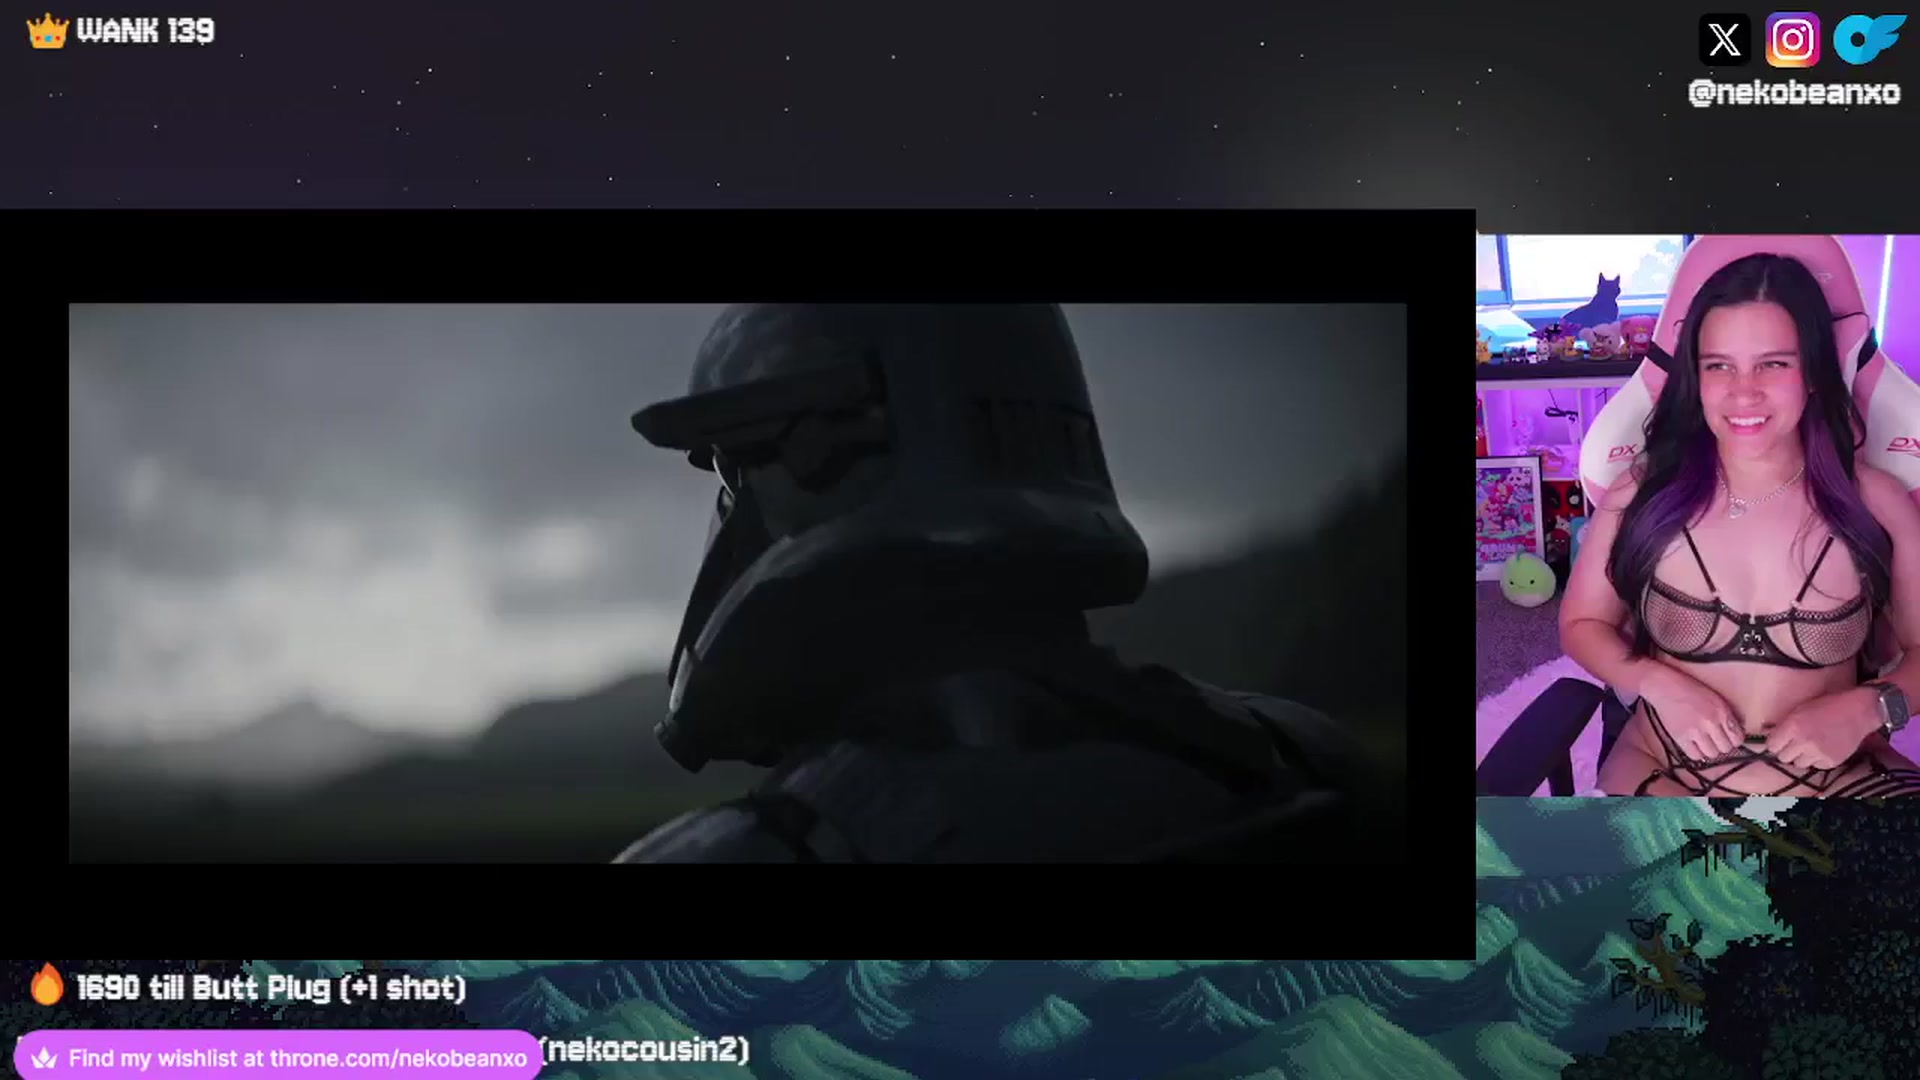Click the flame icon beside the goal text
Image resolution: width=1920 pixels, height=1080 pixels.
46,985
